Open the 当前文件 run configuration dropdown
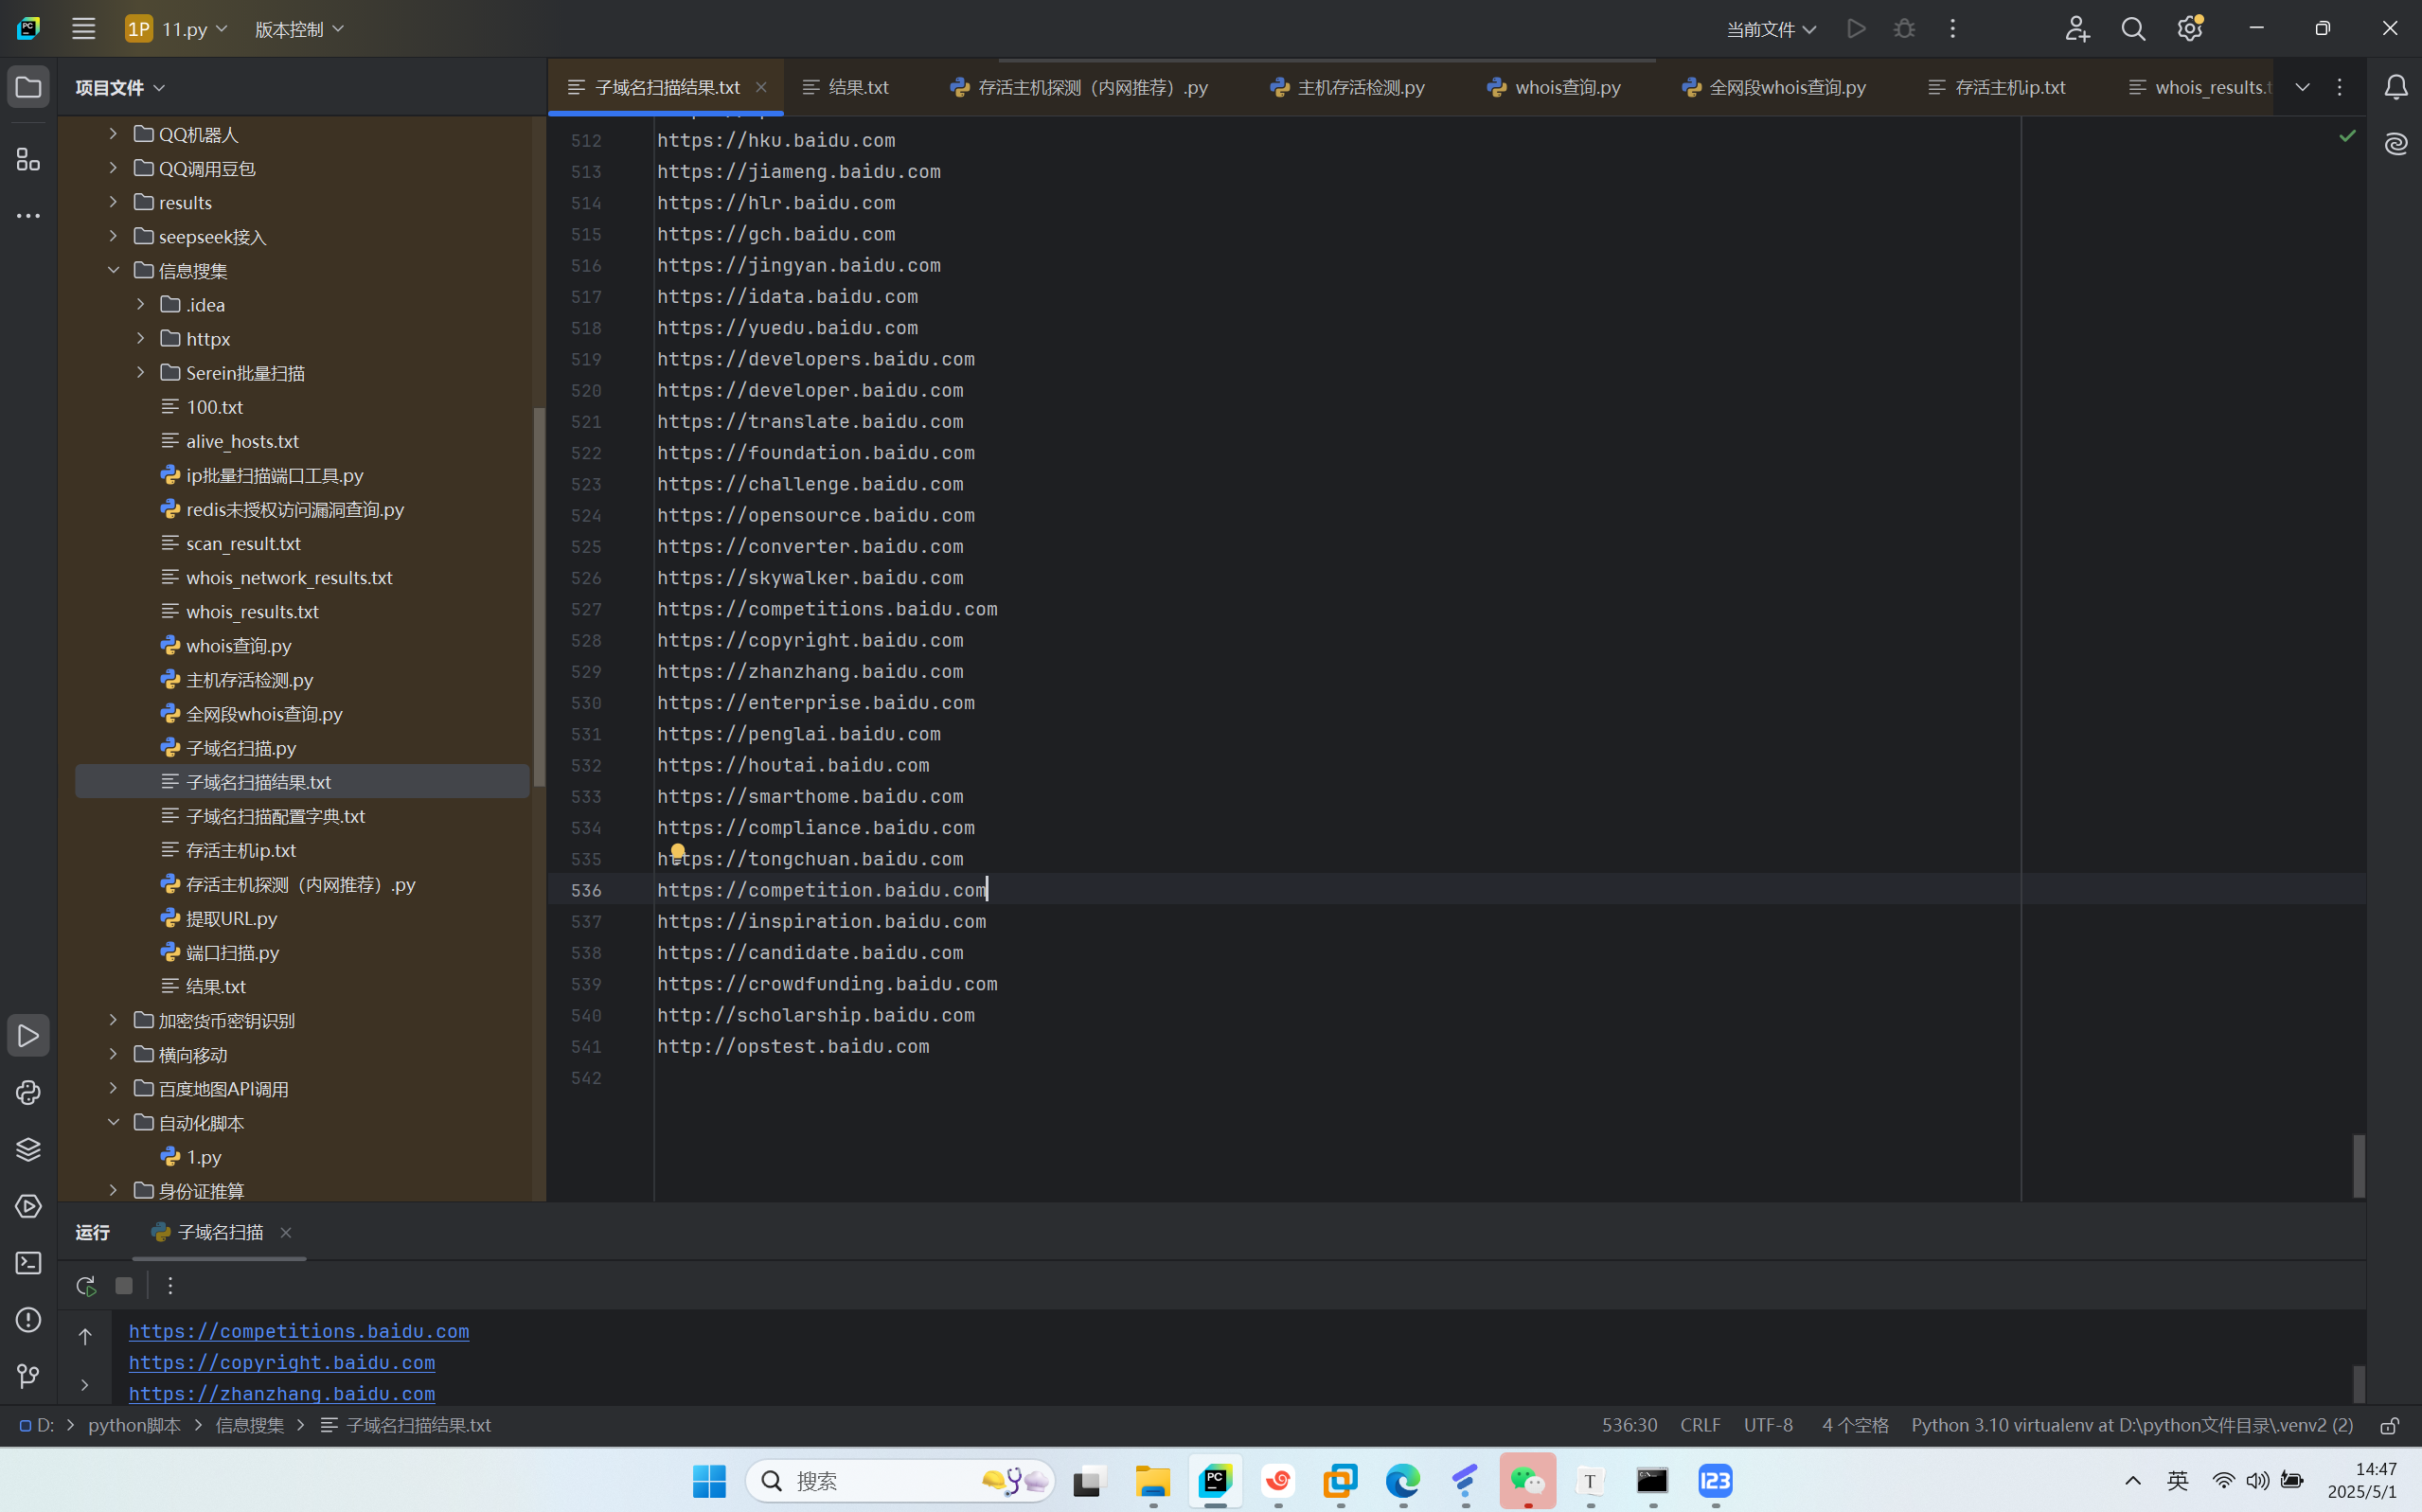This screenshot has width=2422, height=1512. 1770,29
